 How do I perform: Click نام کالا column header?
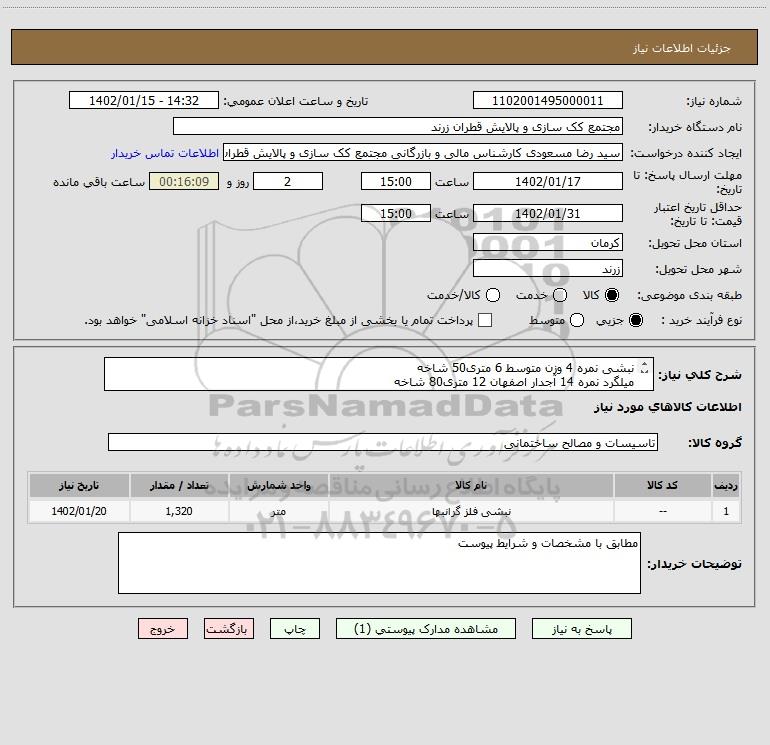(x=471, y=485)
